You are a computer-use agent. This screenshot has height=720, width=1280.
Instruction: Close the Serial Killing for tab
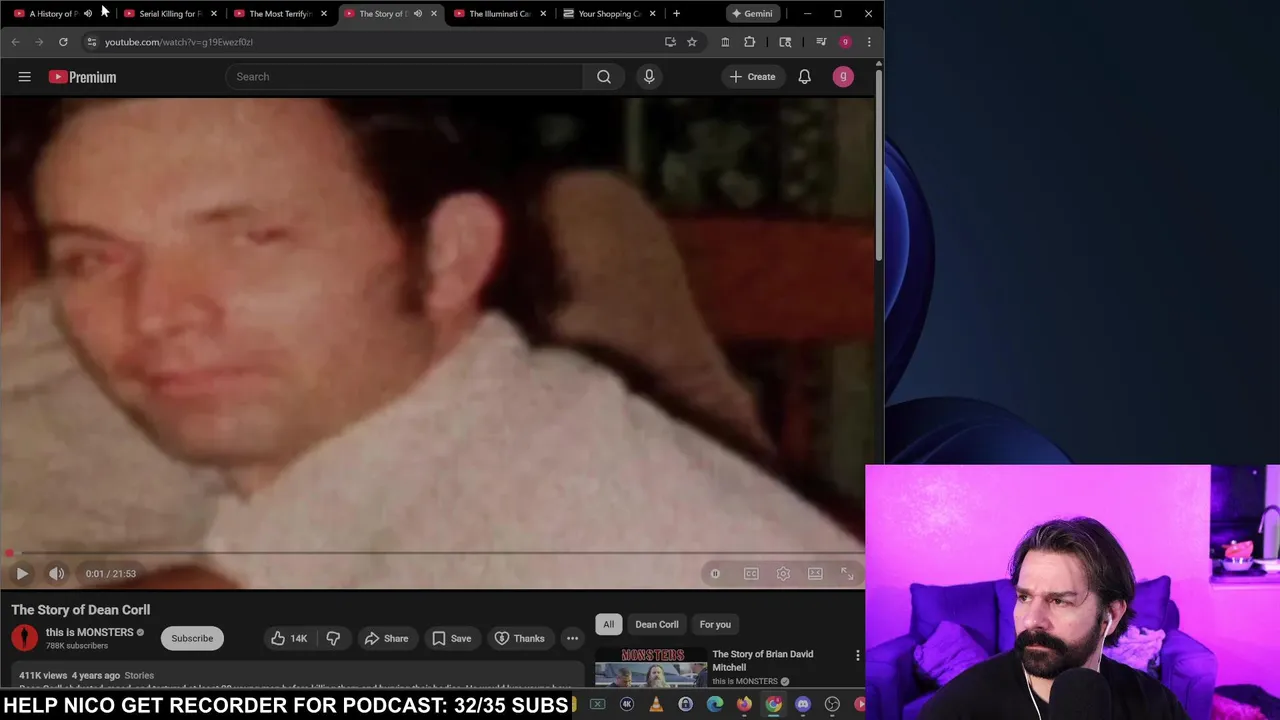[214, 13]
